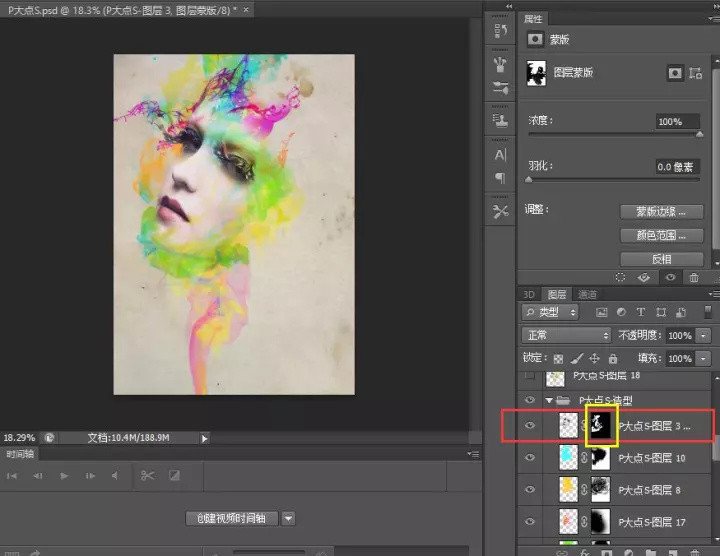The image size is (720, 556).
Task: Click the pixel mask button in Properties
Action: click(676, 73)
